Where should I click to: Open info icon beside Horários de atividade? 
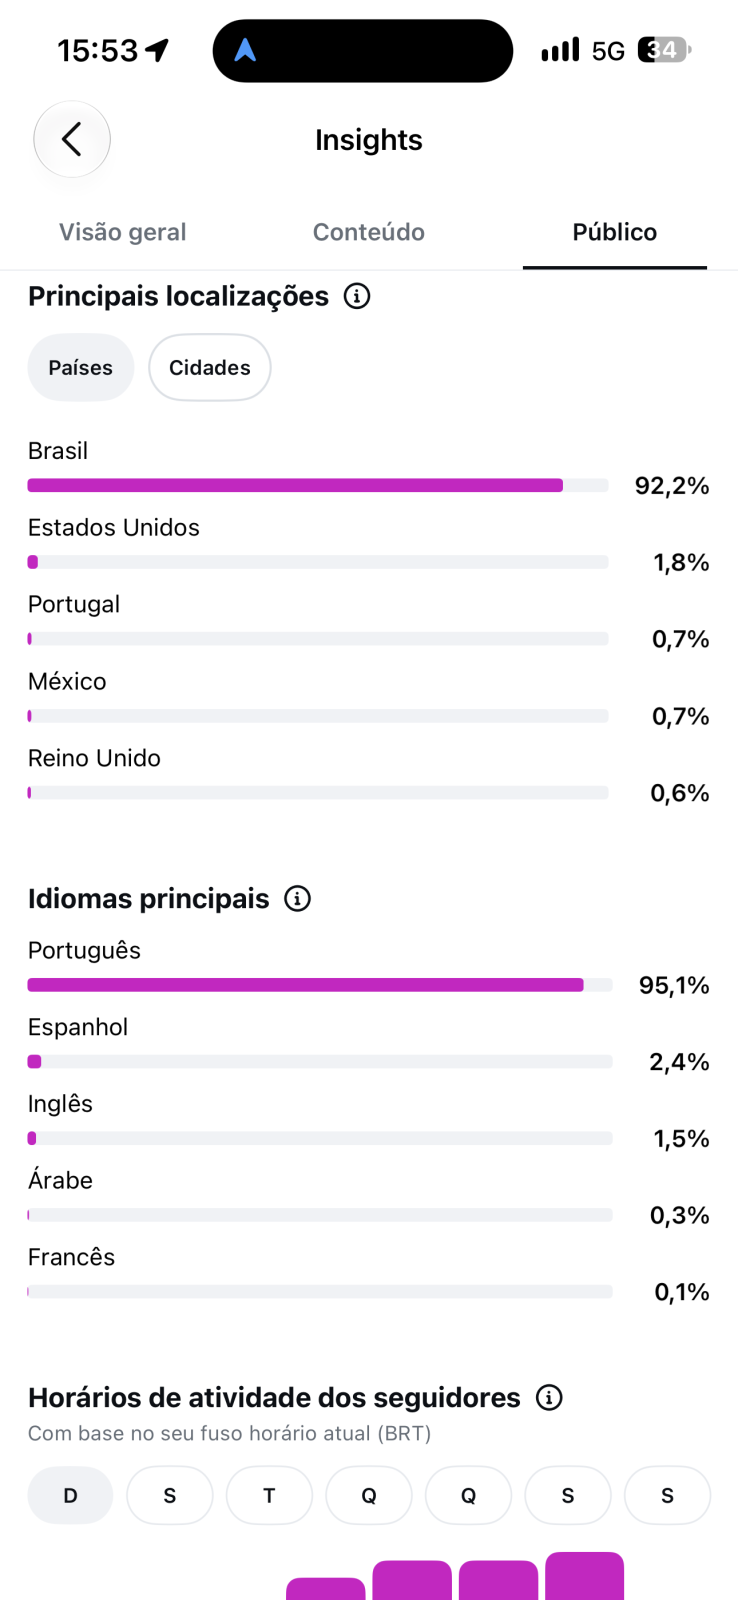(x=549, y=1397)
